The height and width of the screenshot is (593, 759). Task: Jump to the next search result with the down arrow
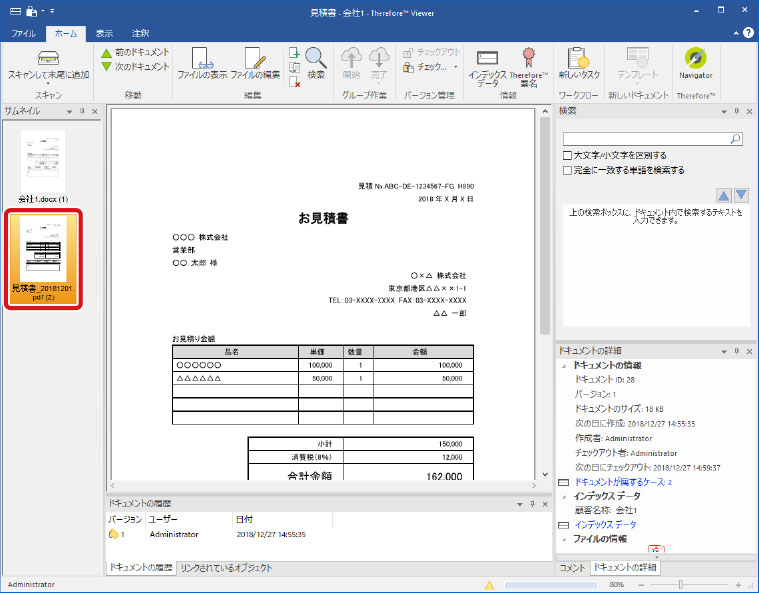741,195
